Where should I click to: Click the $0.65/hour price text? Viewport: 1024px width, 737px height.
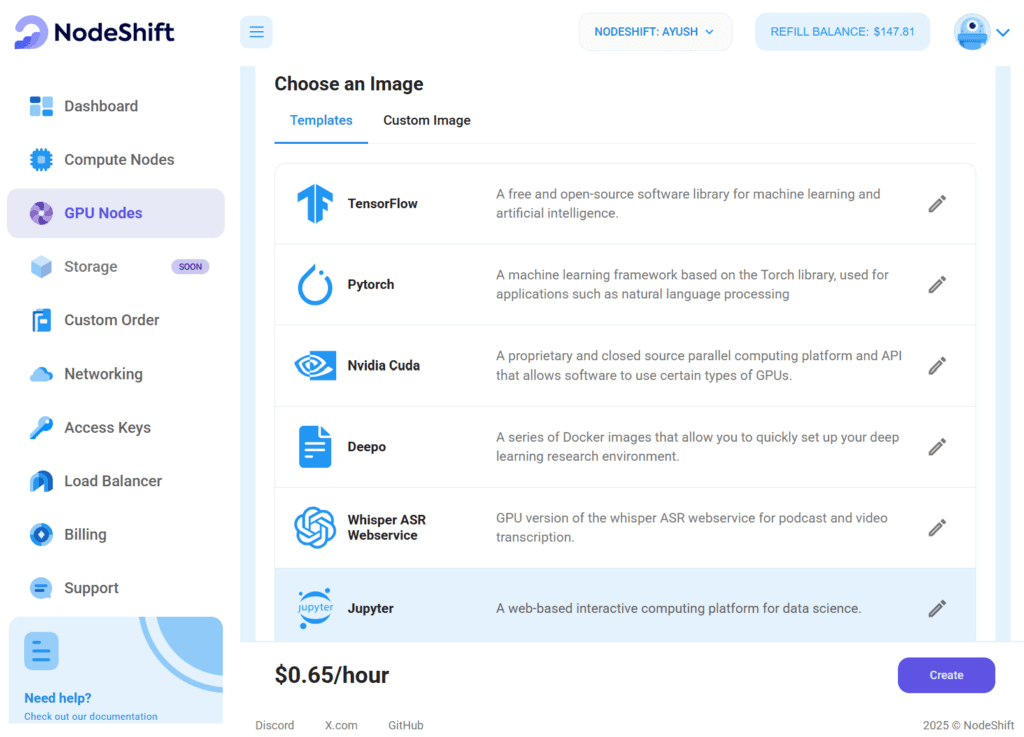click(x=332, y=675)
